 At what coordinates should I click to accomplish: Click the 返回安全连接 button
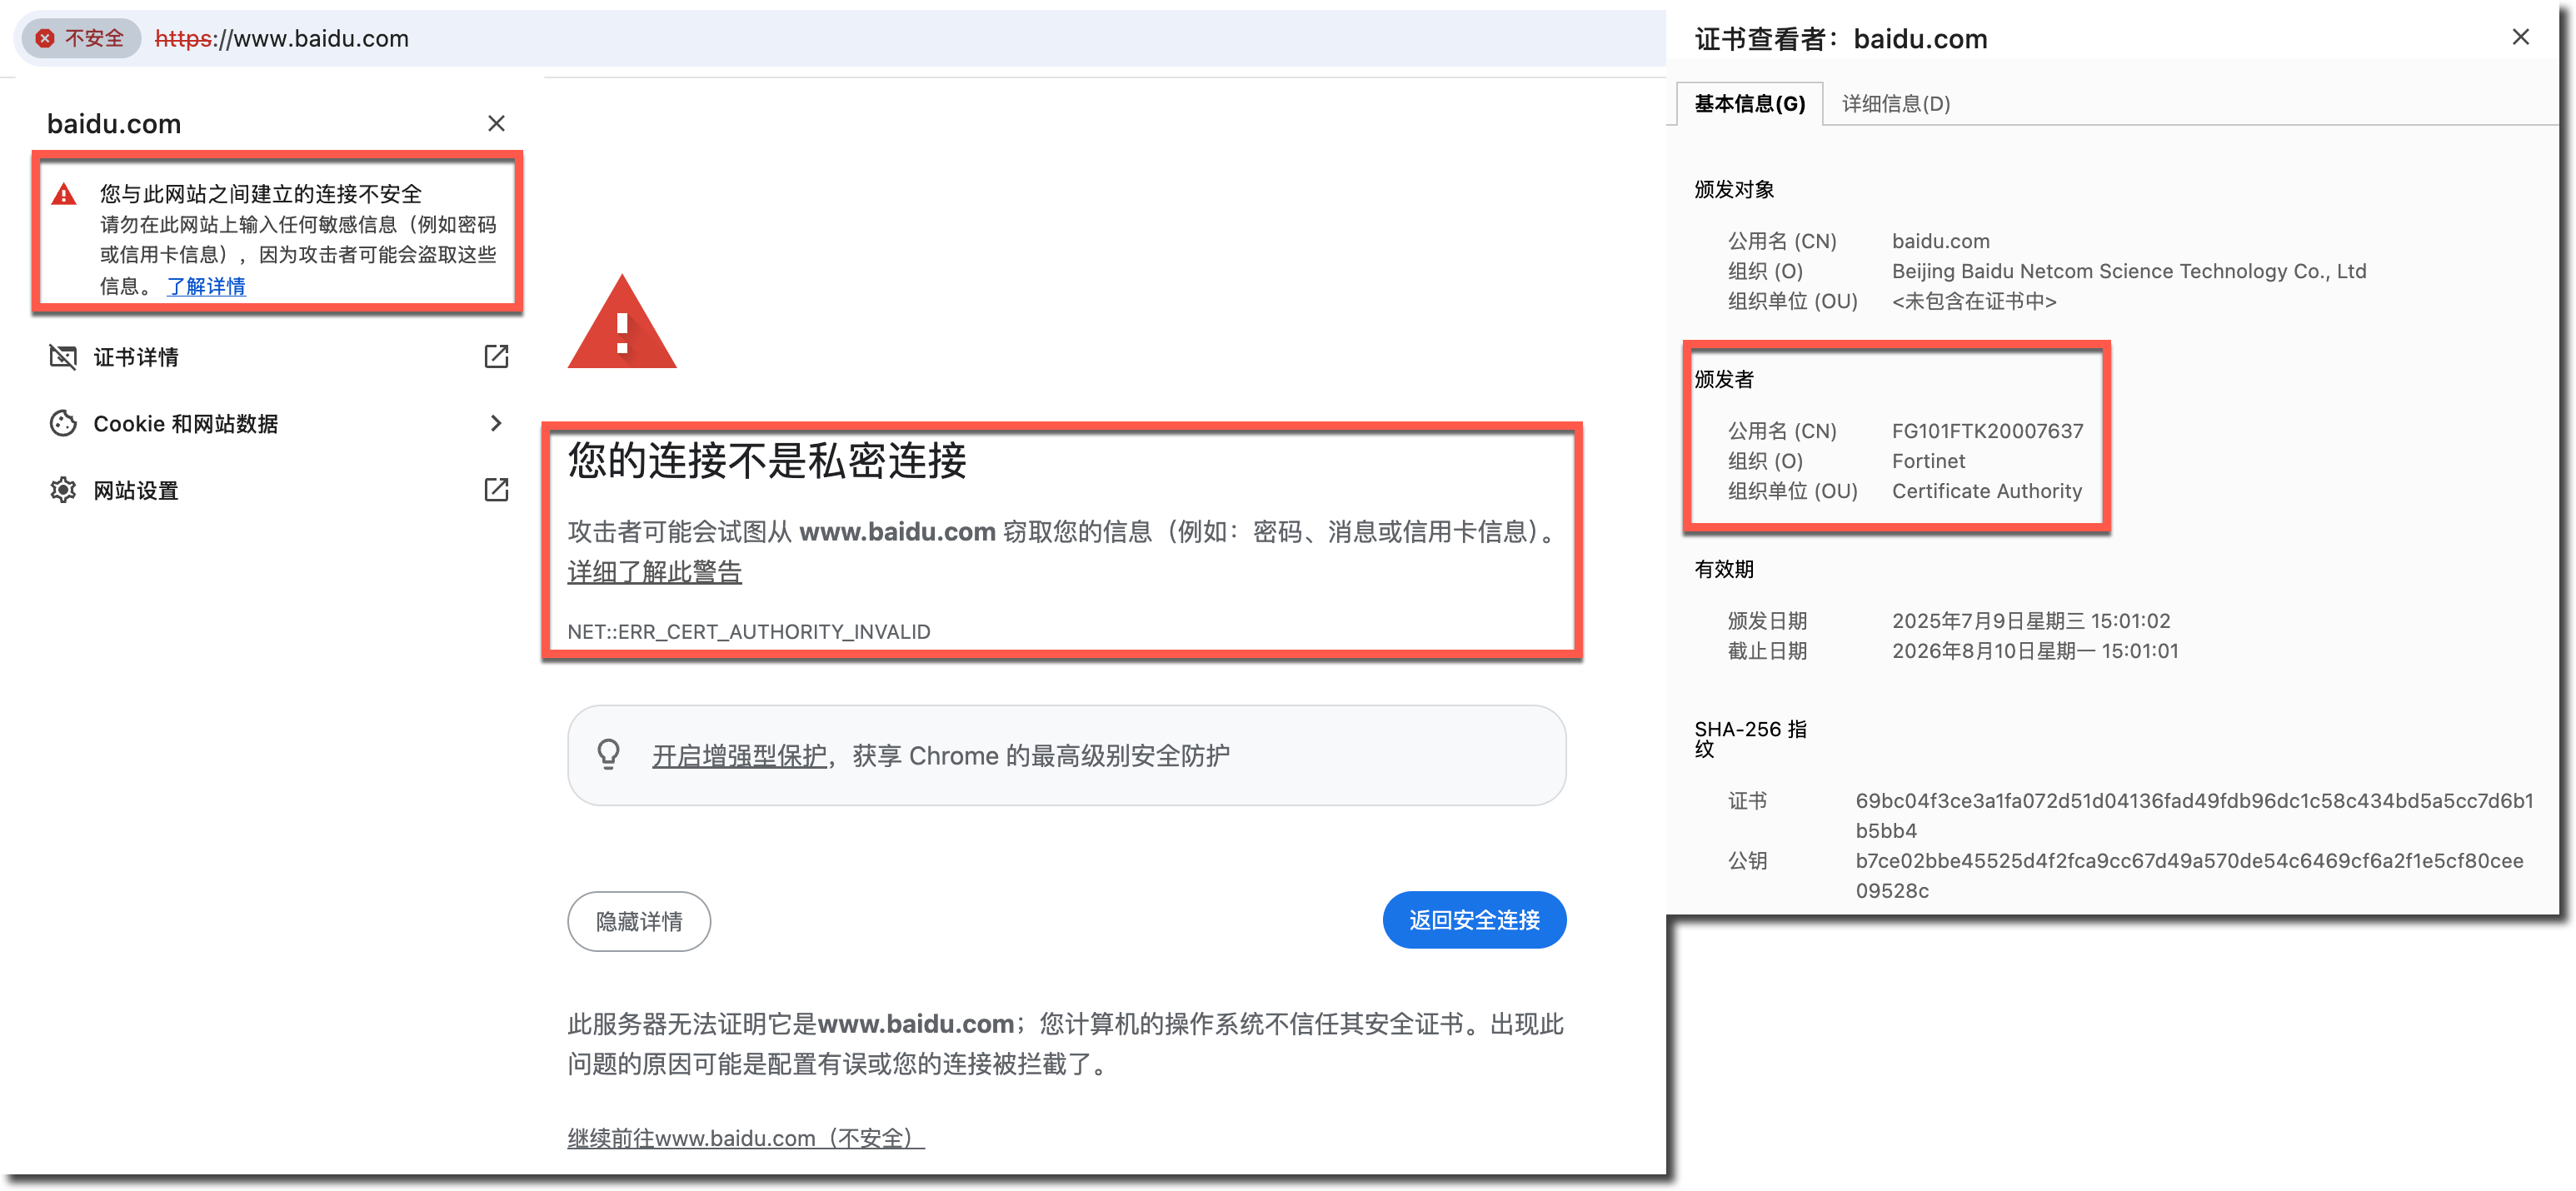click(x=1474, y=920)
